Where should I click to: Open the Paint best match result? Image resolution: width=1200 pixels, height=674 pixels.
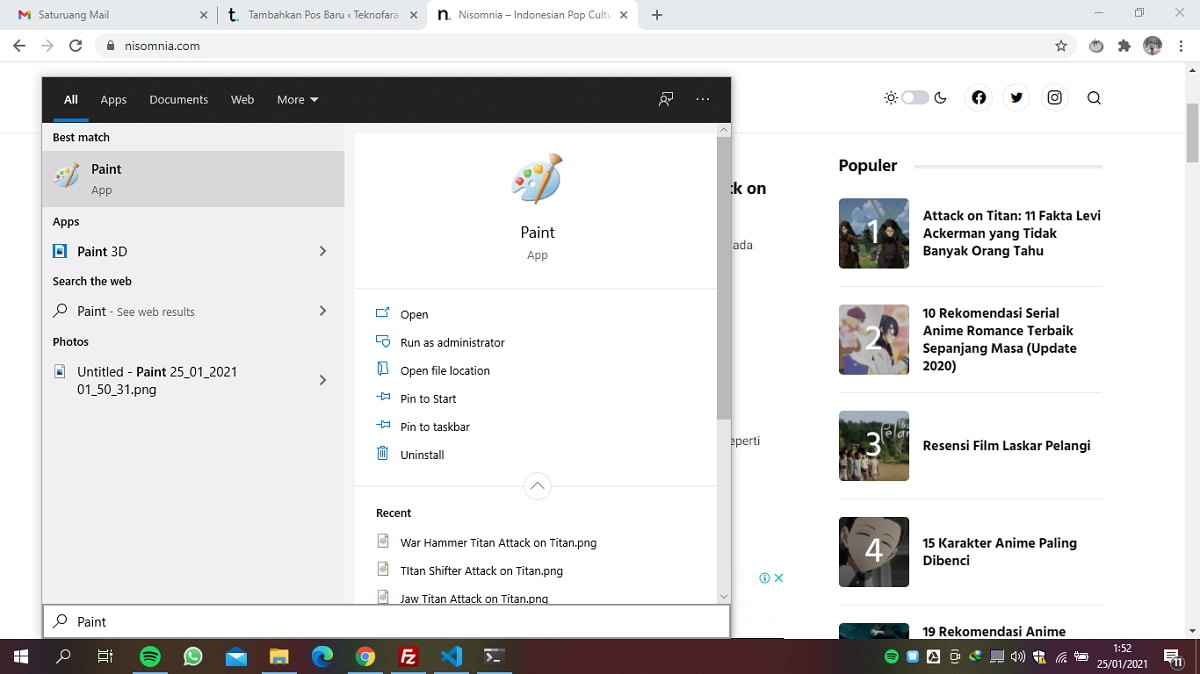(193, 179)
